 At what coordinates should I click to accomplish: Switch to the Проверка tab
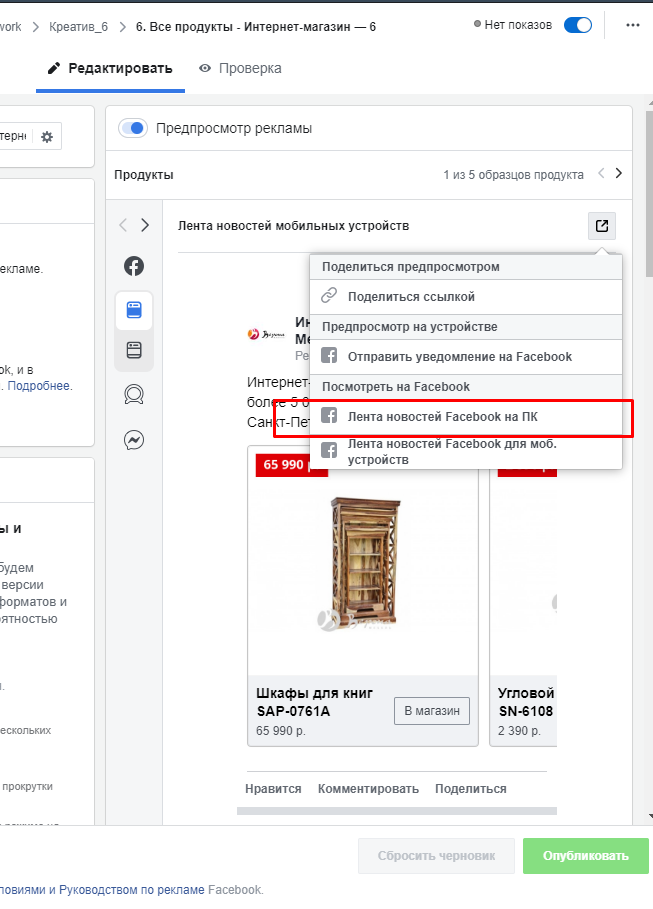(240, 68)
